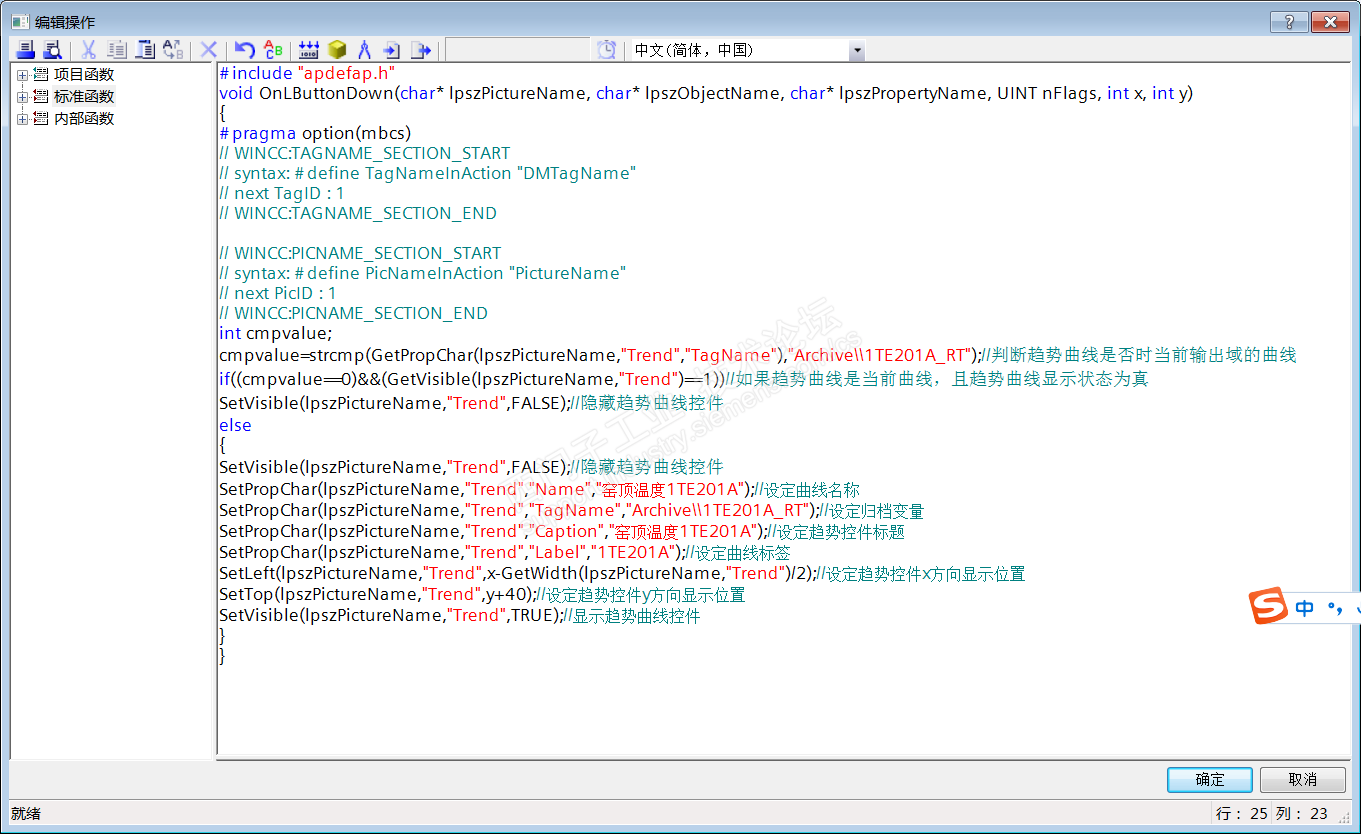Click the Sogou 中 language mode indicator

[x=1304, y=608]
